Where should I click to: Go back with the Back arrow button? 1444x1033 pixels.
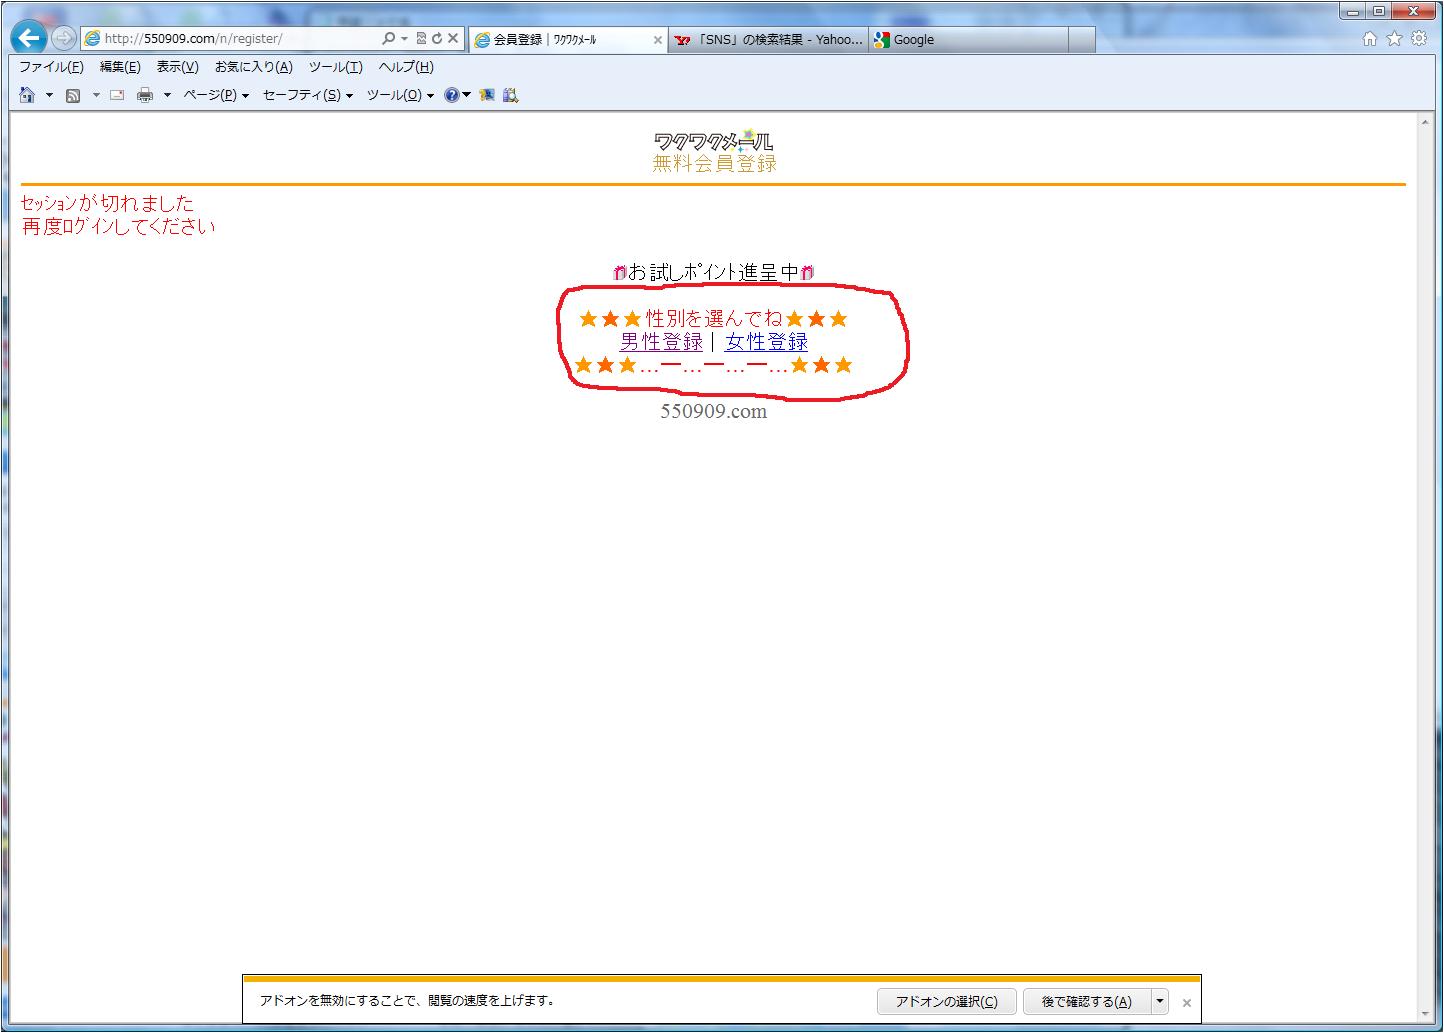tap(29, 38)
